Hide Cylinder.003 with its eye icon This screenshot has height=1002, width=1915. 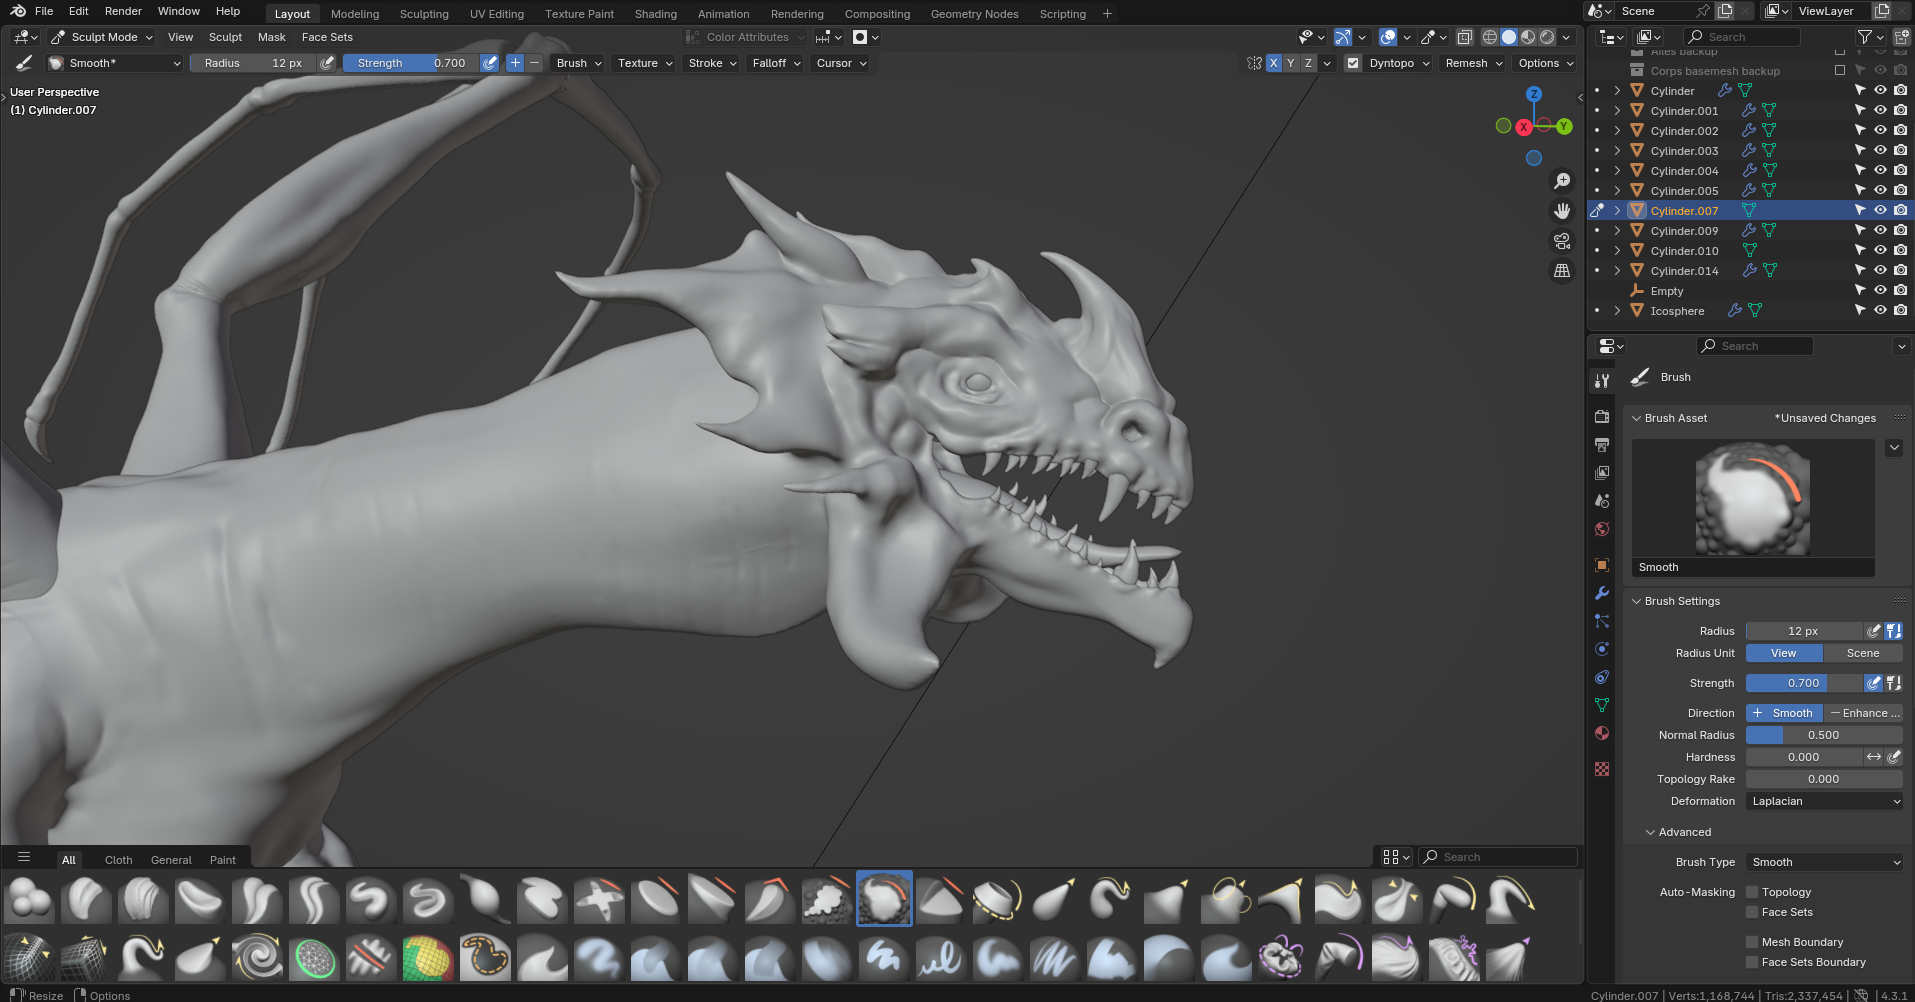click(x=1880, y=151)
